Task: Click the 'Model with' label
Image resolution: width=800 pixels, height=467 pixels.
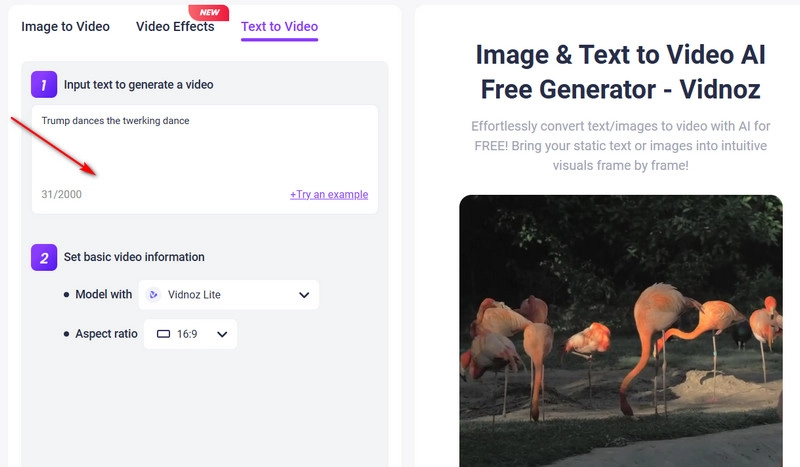Action: tap(104, 294)
